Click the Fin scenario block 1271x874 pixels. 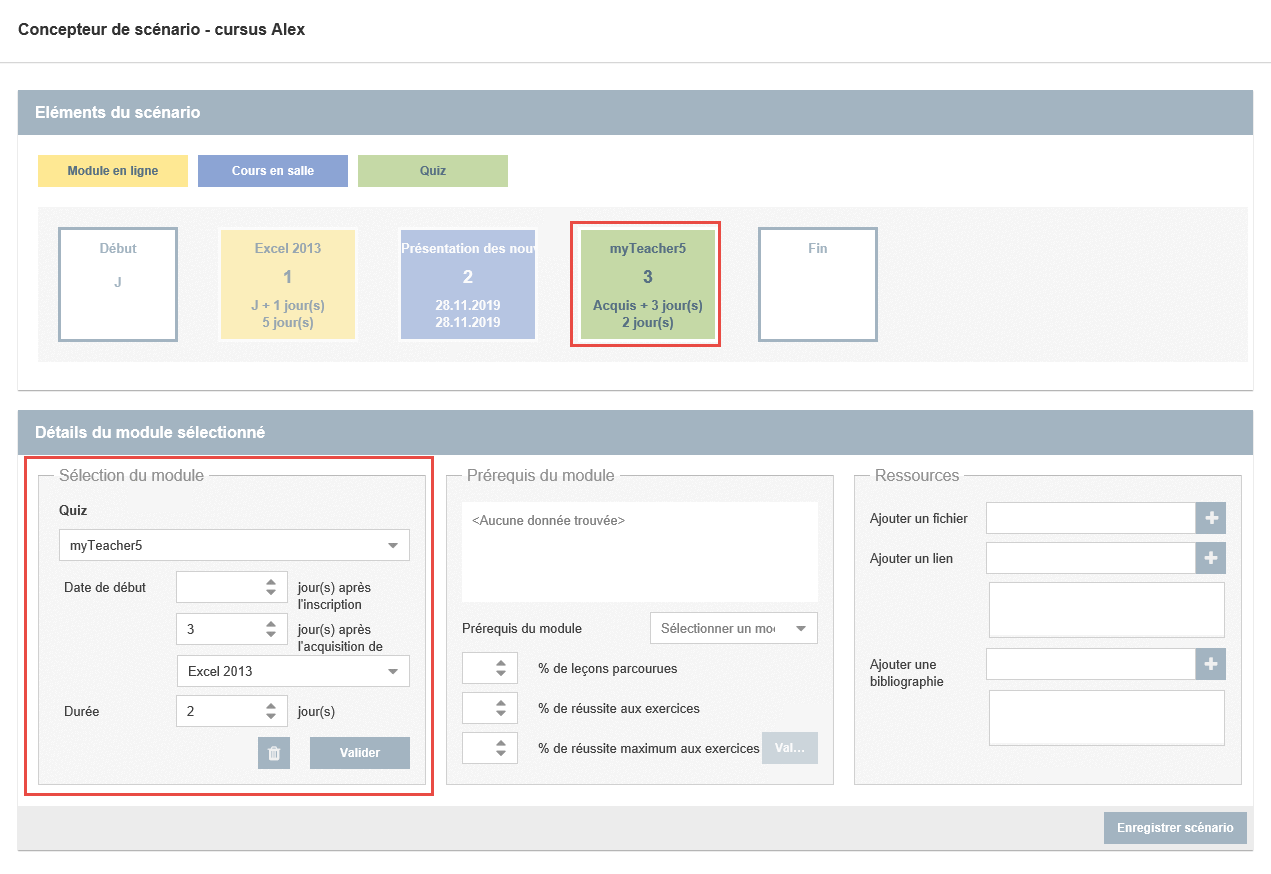tap(817, 284)
